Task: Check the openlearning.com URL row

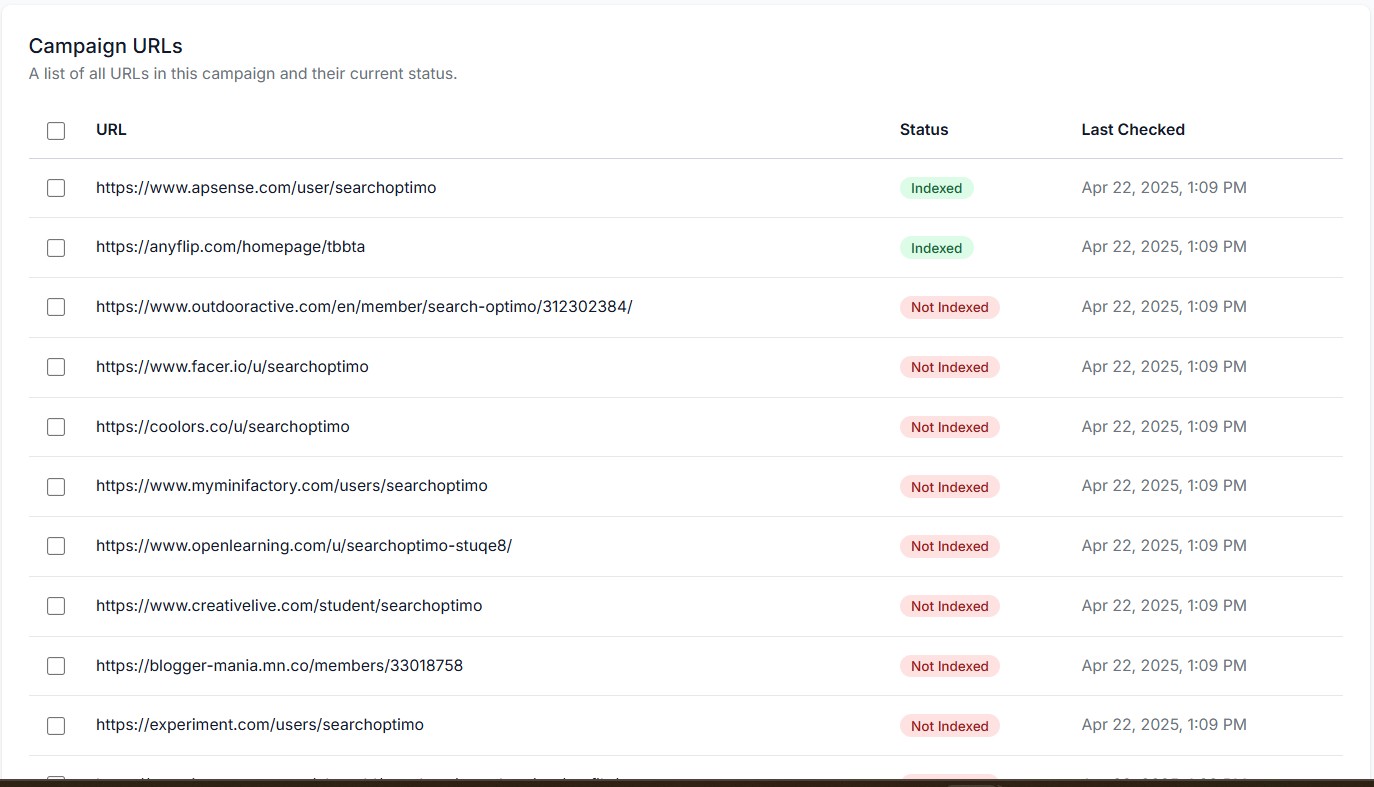Action: [x=55, y=546]
